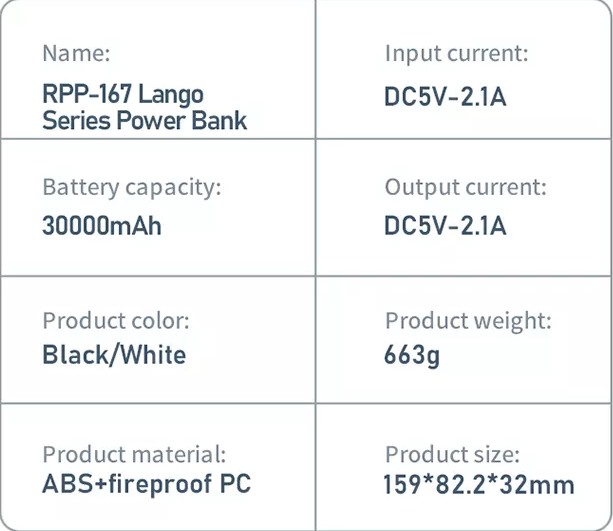Screen dimensions: 613x531
Task: Click the "Input current:" label
Action: pyautogui.click(x=456, y=53)
